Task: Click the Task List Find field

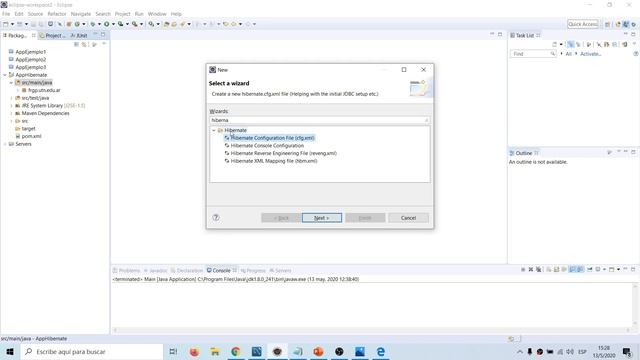Action: click(x=533, y=54)
